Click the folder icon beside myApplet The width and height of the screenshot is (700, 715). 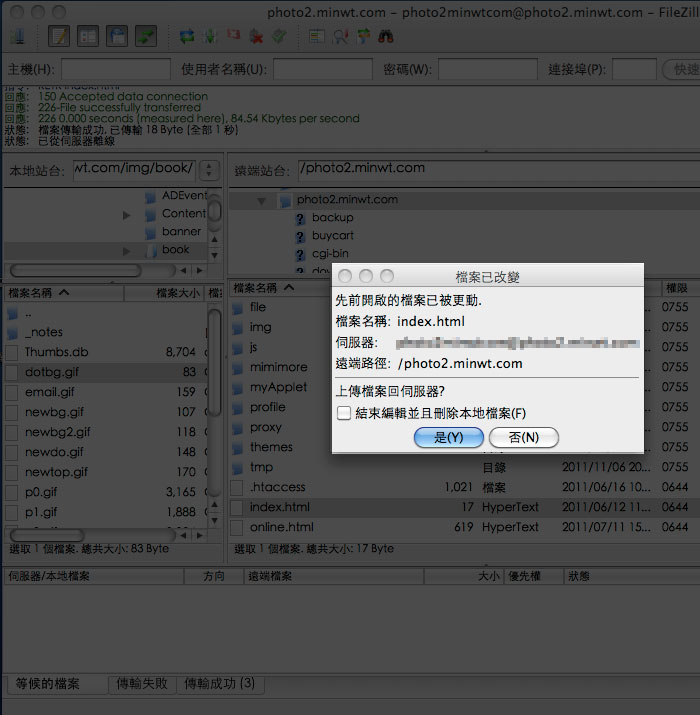(238, 388)
